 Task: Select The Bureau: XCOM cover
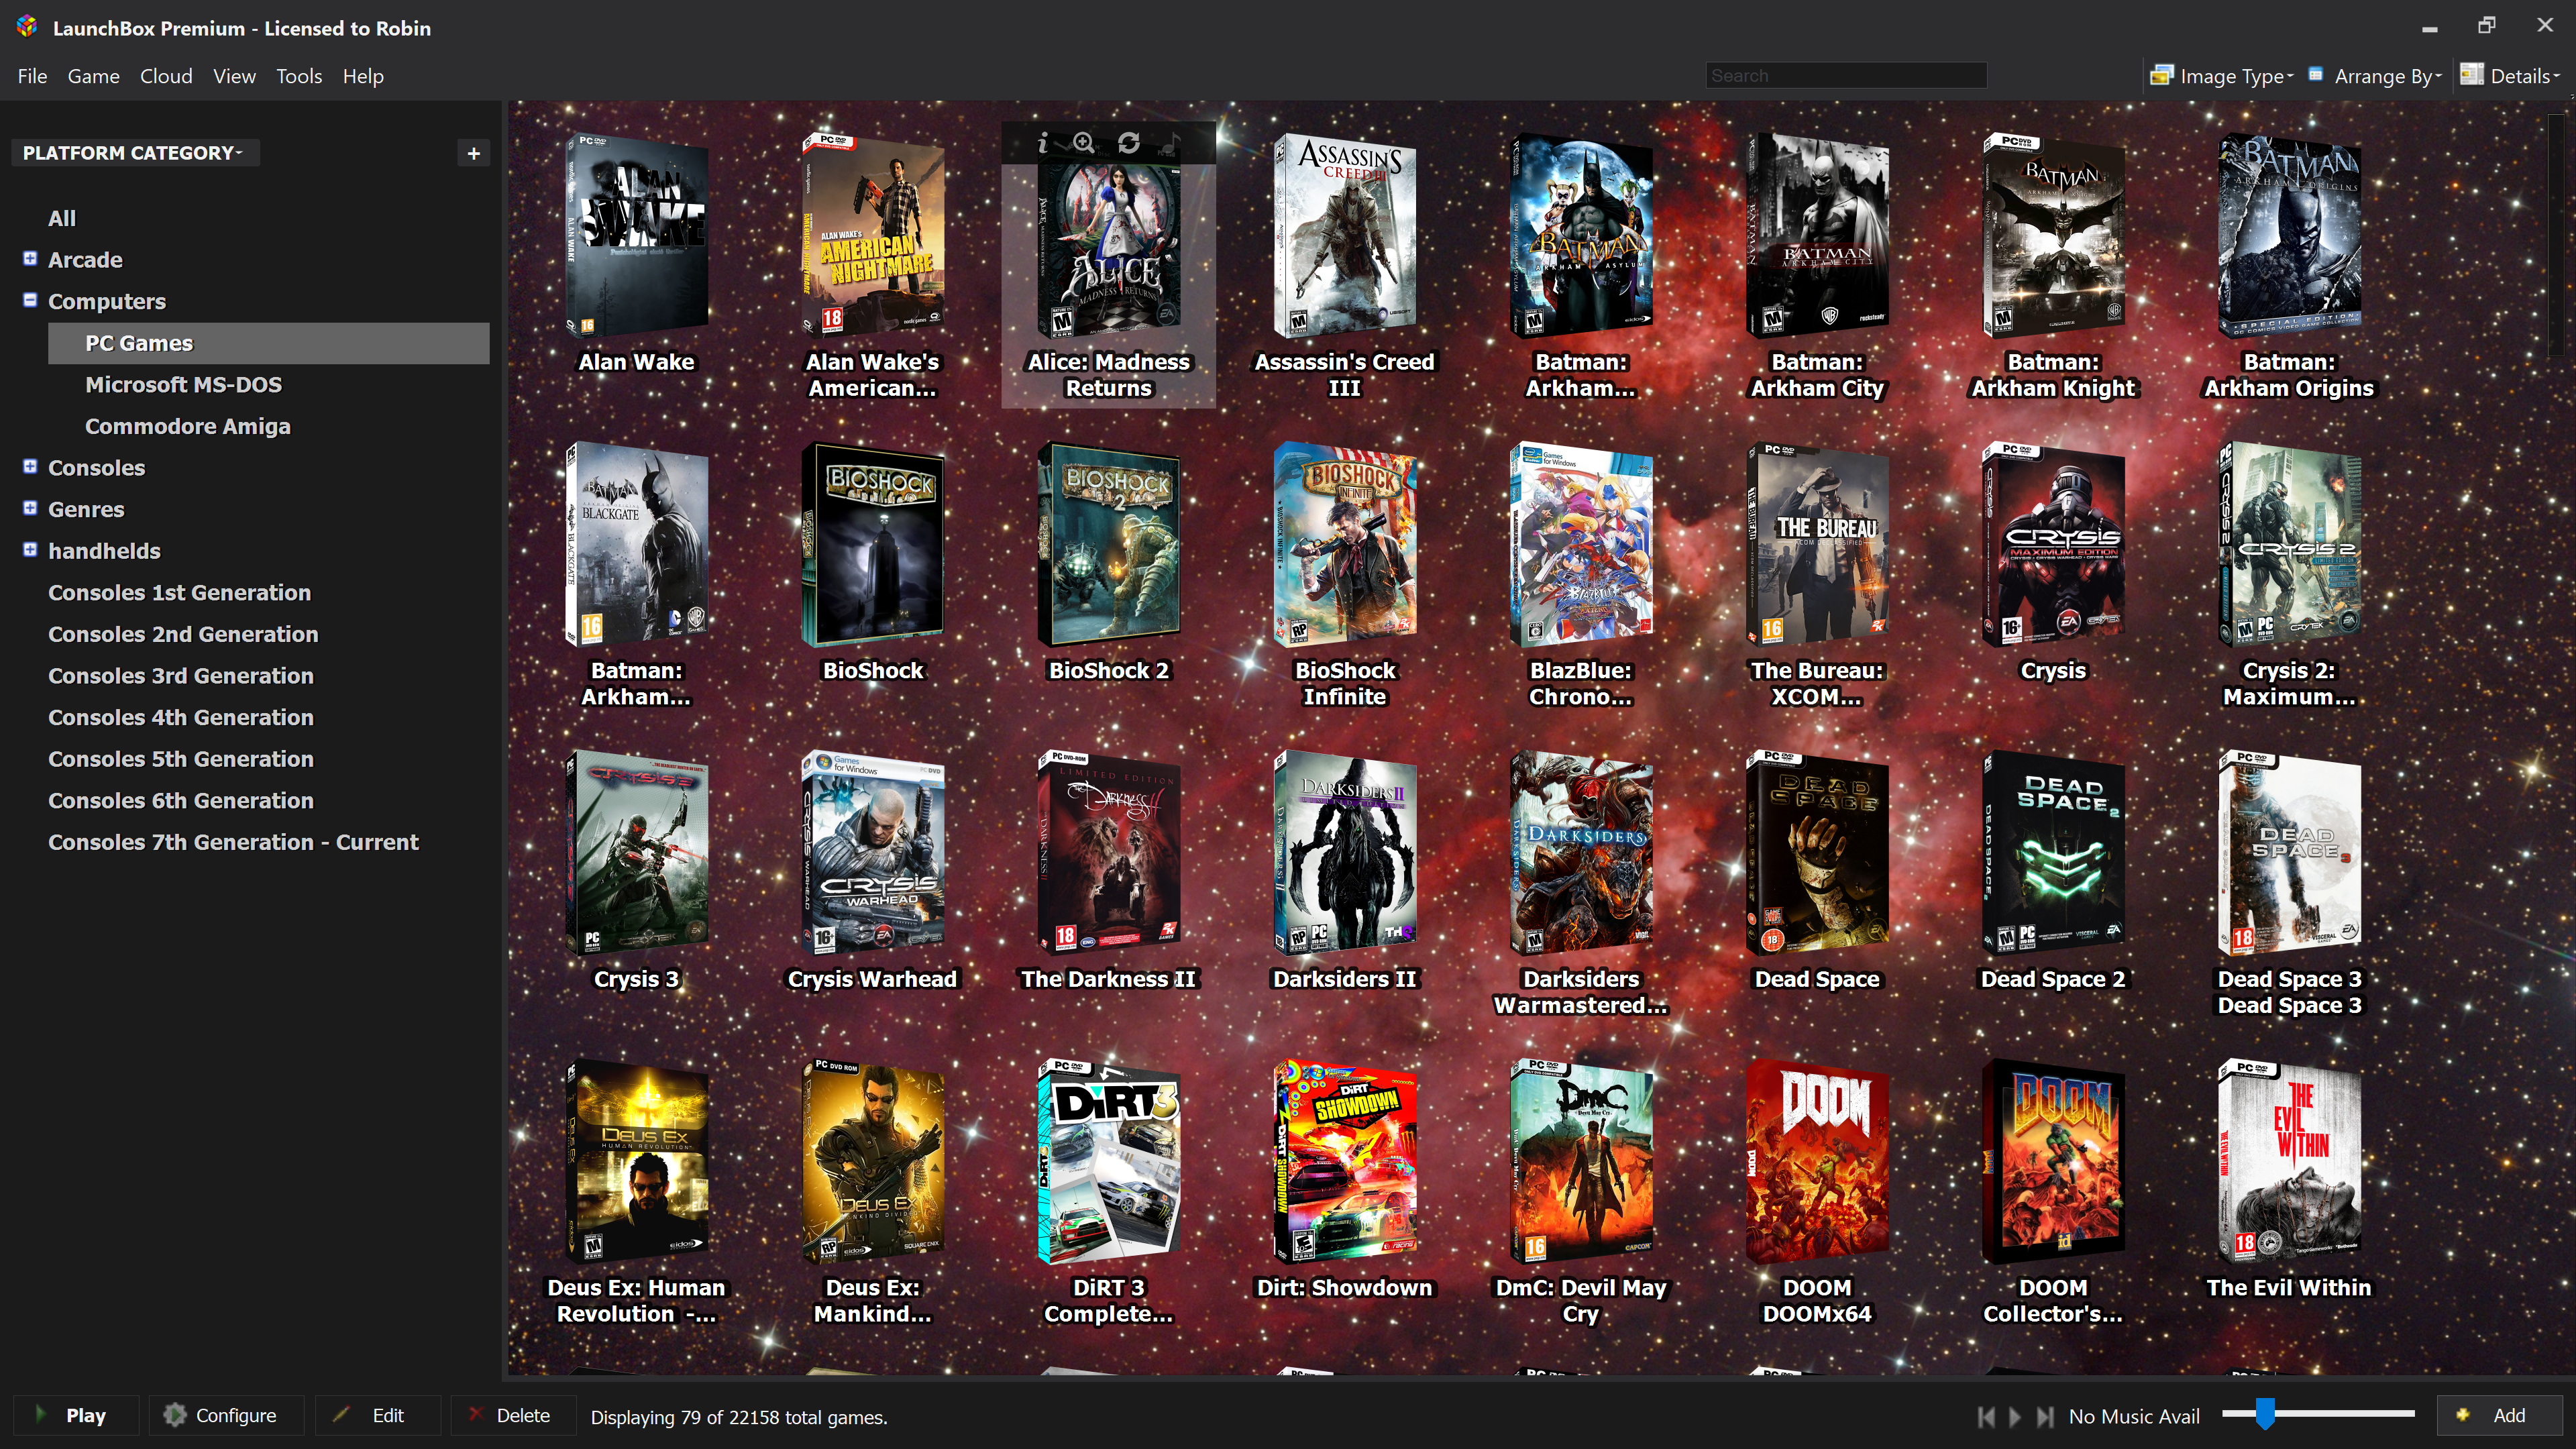point(1817,545)
